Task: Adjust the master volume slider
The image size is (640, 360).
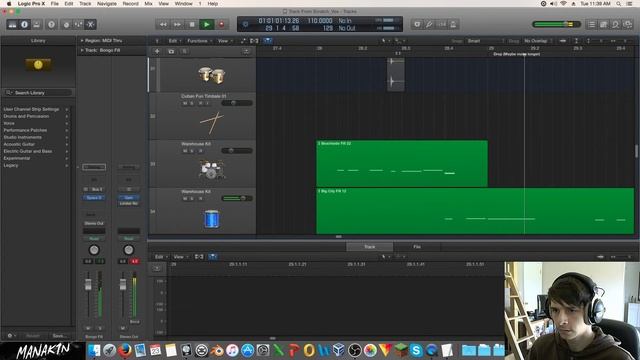Action: [x=557, y=24]
